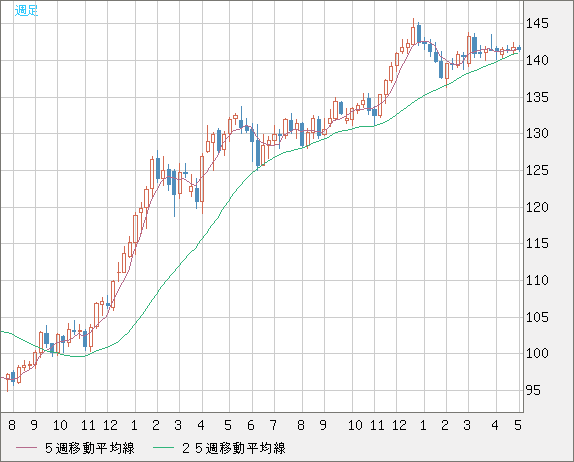Viewport: 574px width, 462px height.
Task: Click the 125 price axis label
Action: (x=537, y=171)
